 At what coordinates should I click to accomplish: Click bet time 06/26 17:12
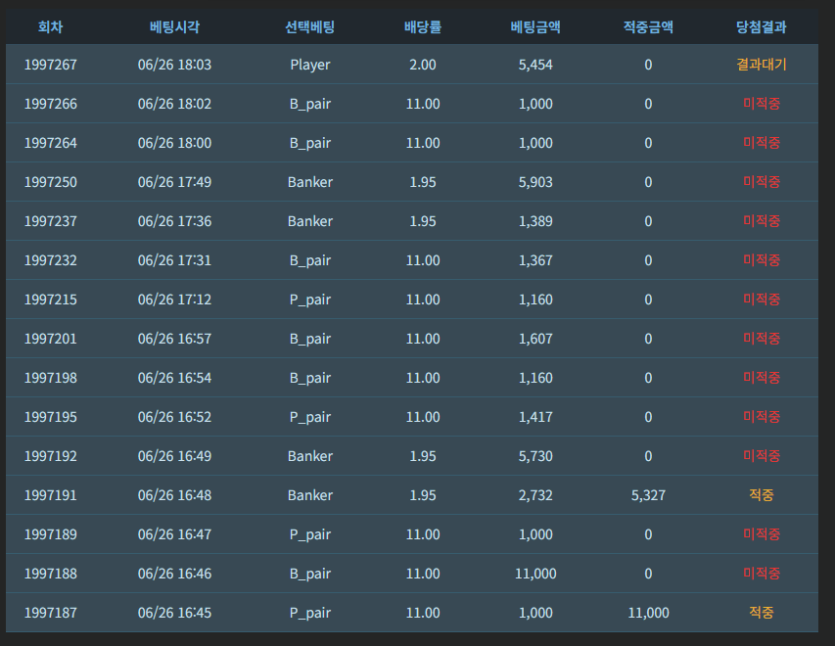[175, 299]
